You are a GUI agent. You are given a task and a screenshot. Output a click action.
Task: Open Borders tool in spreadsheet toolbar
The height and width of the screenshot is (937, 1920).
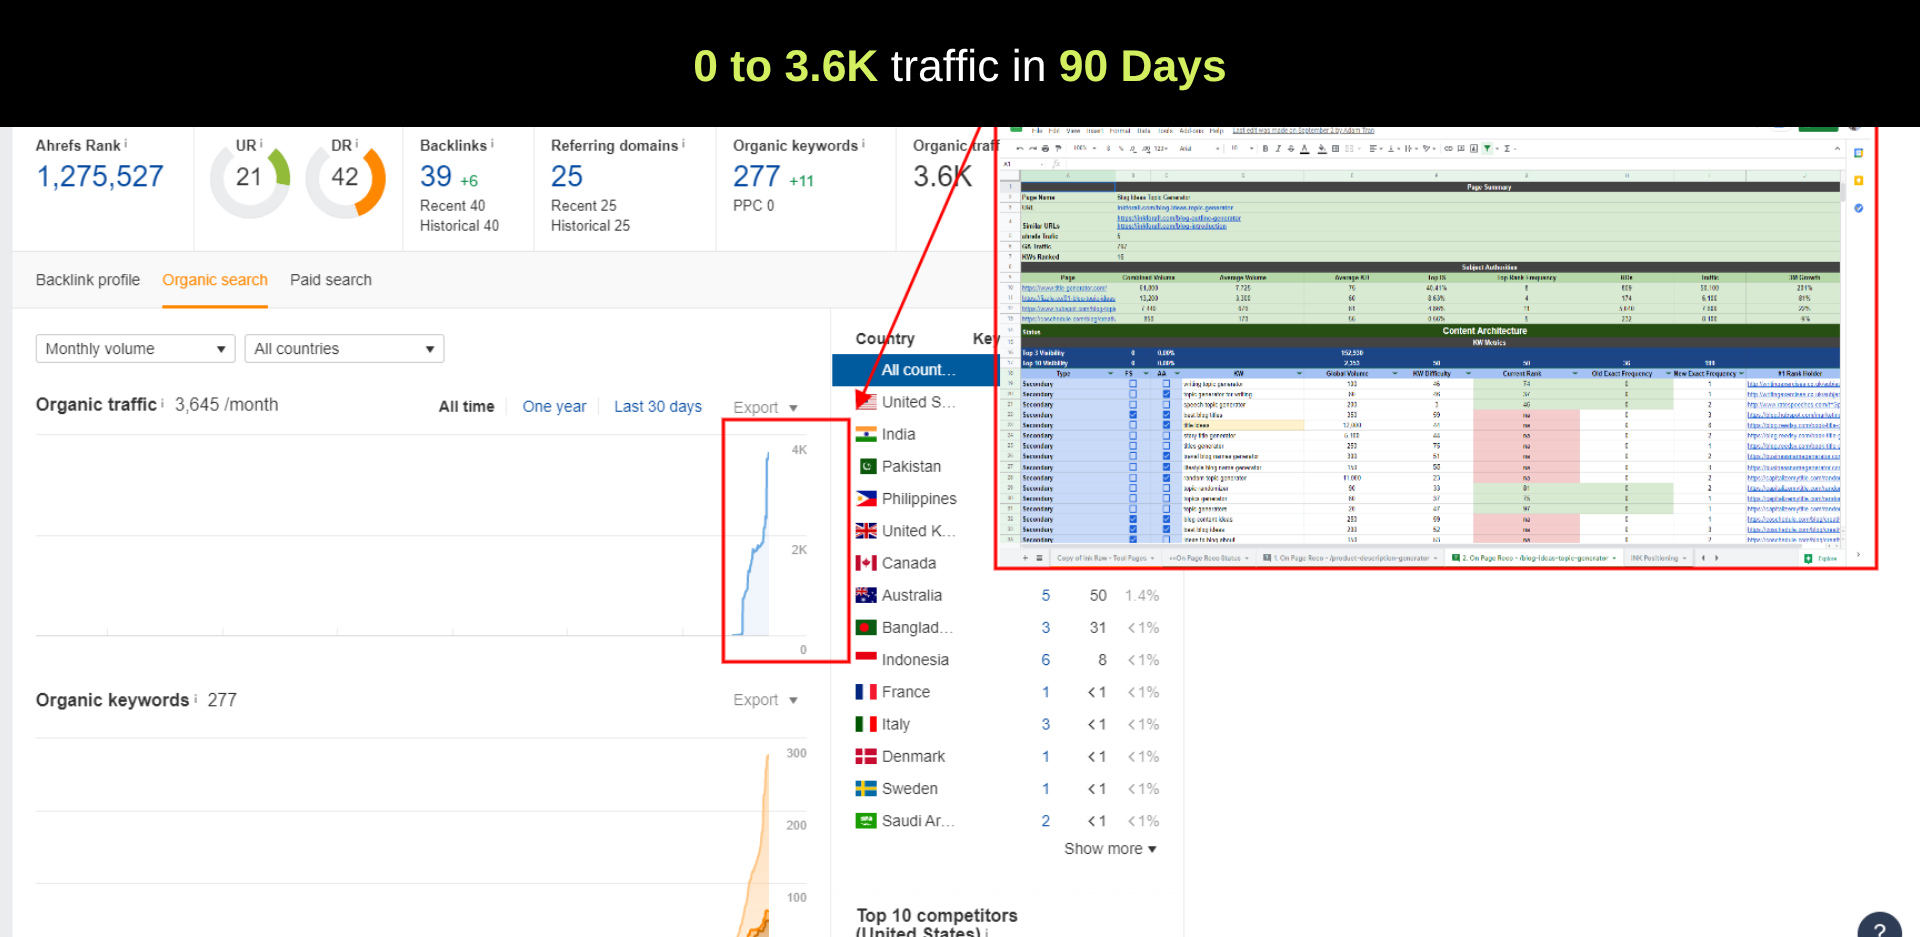point(1335,148)
